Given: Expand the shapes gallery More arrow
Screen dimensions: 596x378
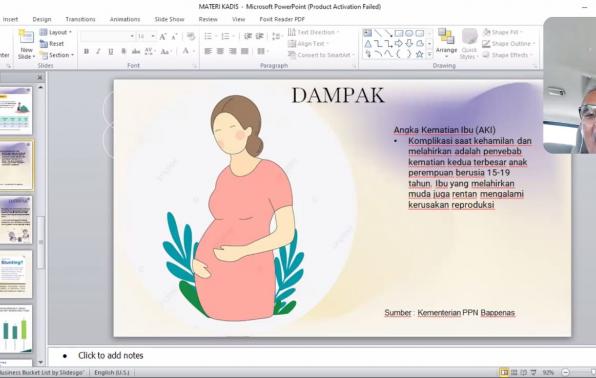Looking at the screenshot, I should pos(430,55).
